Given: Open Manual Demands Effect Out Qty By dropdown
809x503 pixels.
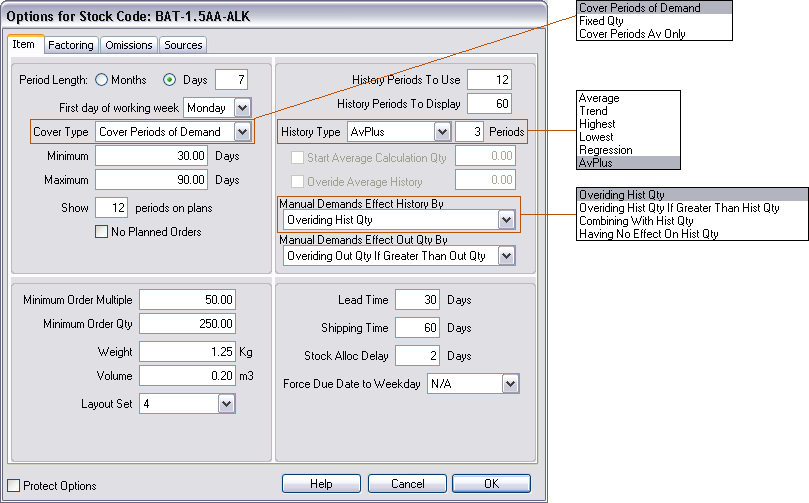Looking at the screenshot, I should [x=507, y=256].
